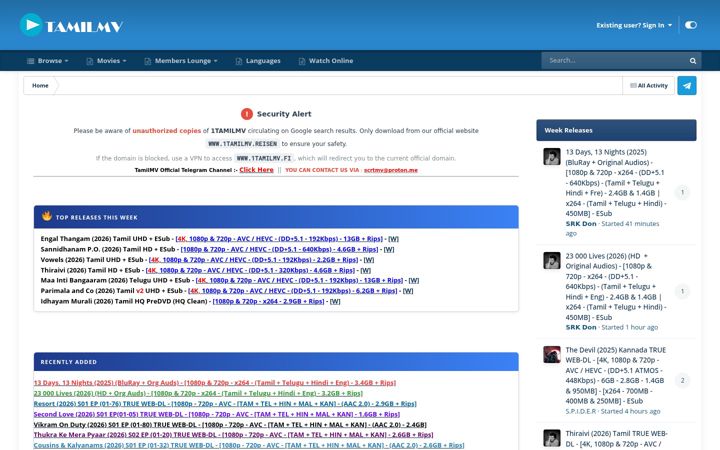Screen dimensions: 720x450
Task: Click avatar beside 13 Days, 13 Nights post
Action: tap(552, 157)
